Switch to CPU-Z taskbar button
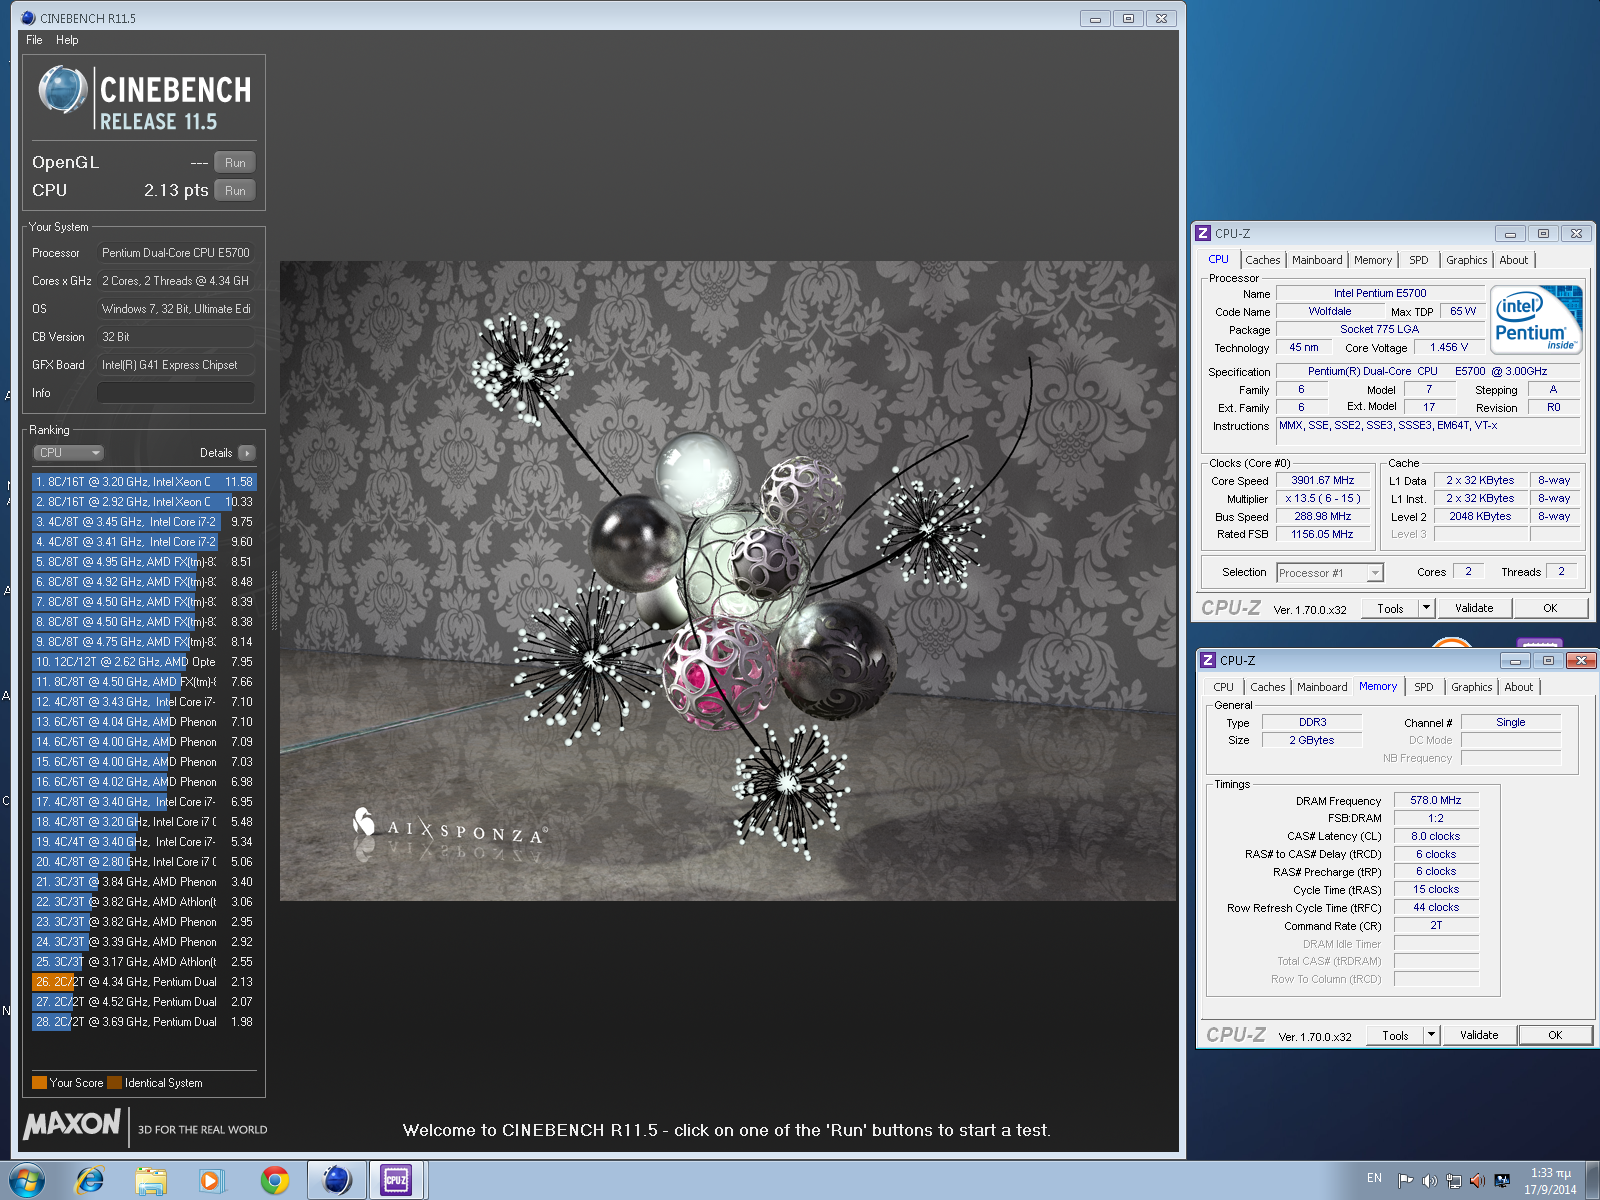The image size is (1600, 1200). 397,1181
